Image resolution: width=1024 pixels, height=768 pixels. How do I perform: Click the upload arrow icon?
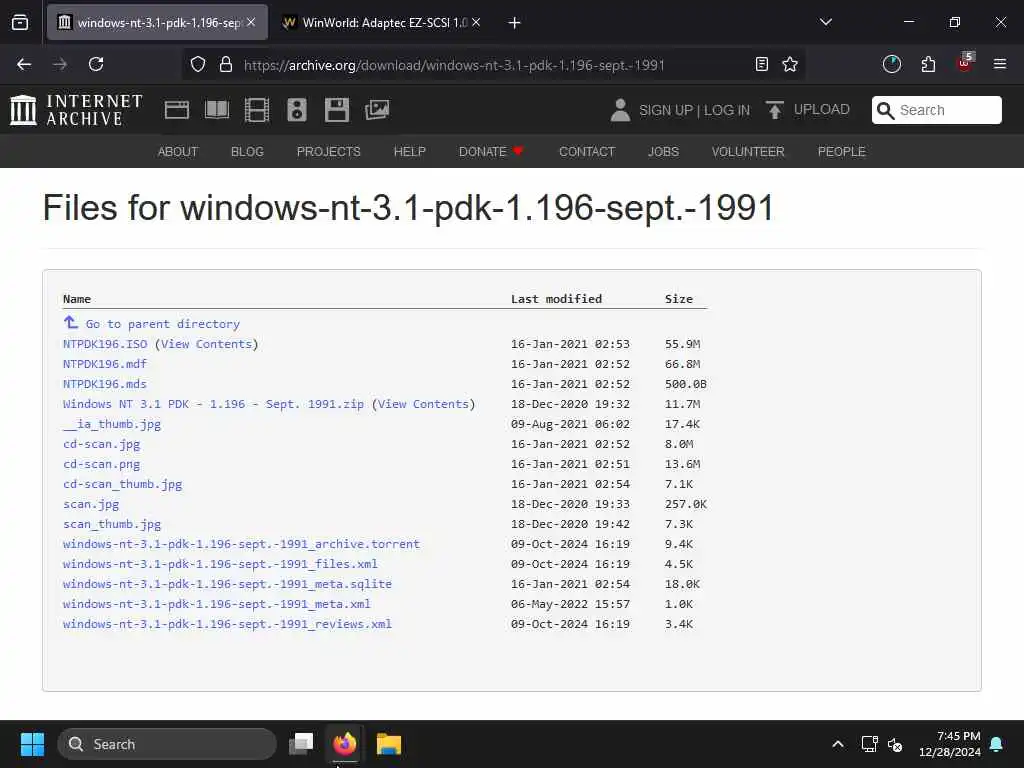point(775,110)
